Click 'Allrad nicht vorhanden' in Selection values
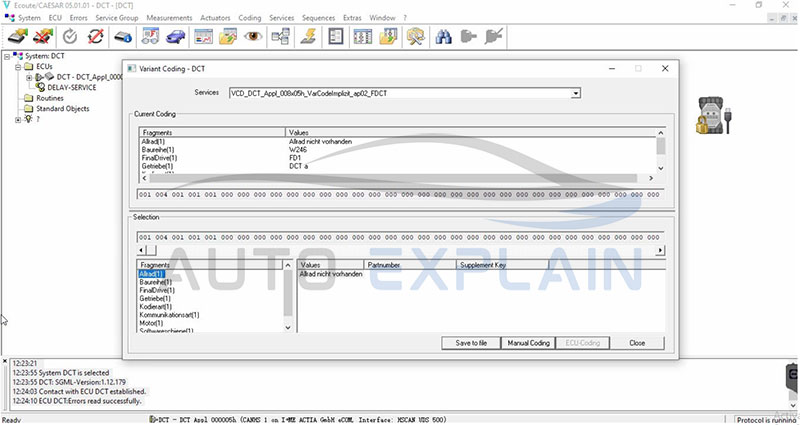 (331, 274)
